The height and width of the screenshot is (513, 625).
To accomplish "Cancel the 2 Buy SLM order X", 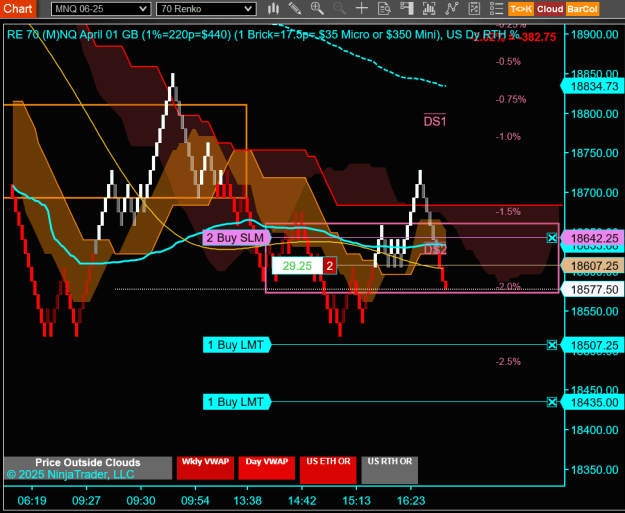I will point(552,238).
